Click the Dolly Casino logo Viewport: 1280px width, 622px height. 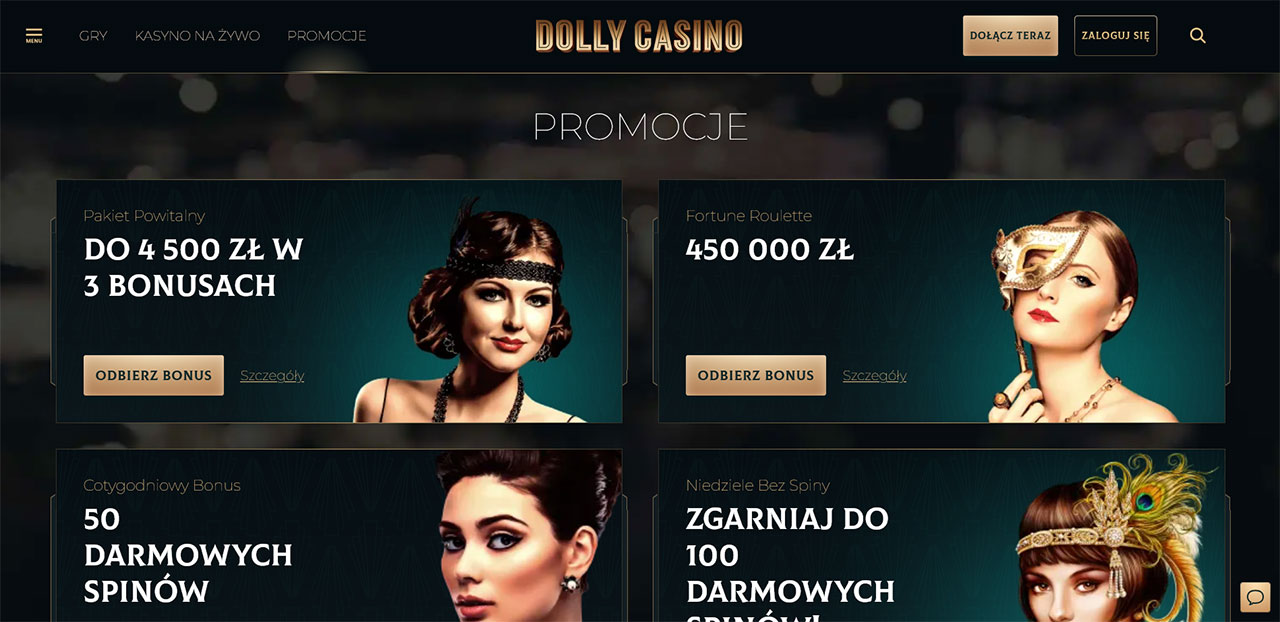point(639,36)
